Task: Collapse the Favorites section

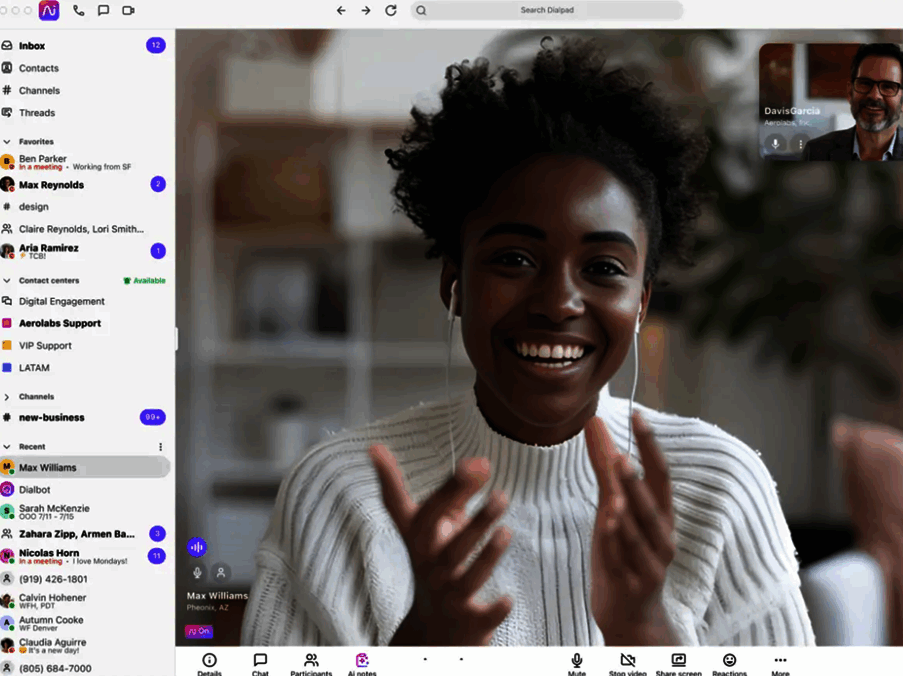Action: click(8, 142)
